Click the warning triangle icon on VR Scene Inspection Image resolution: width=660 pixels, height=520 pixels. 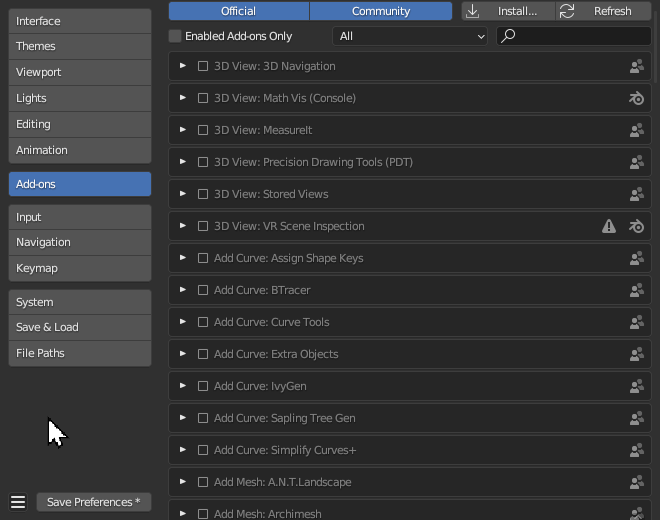point(609,226)
